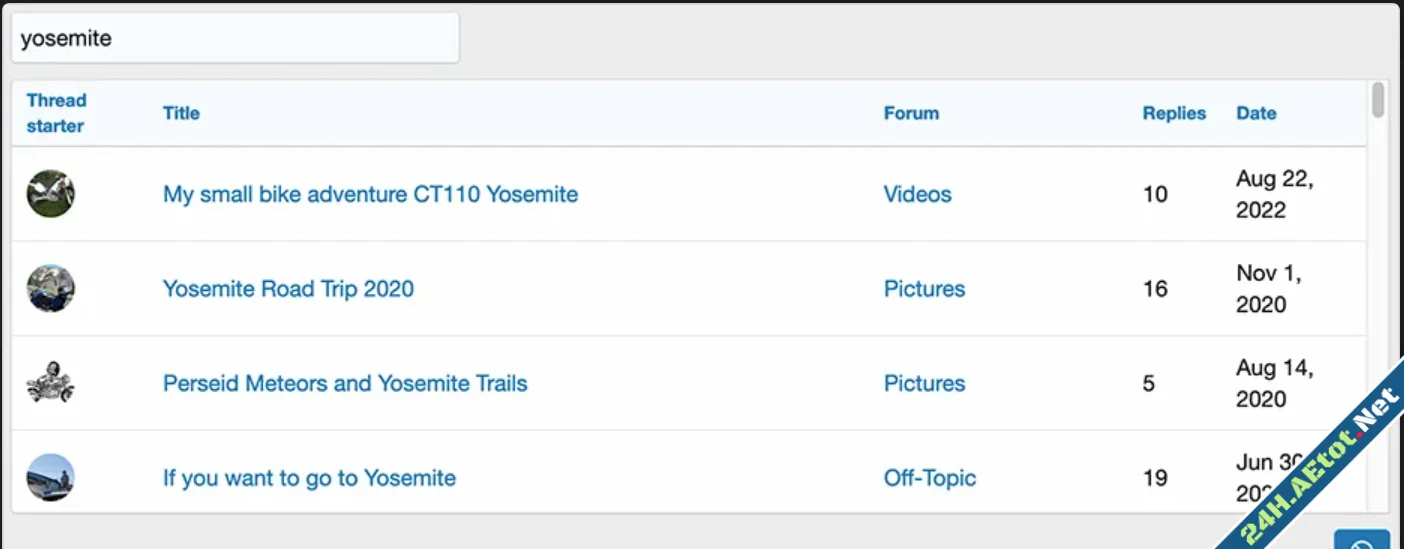Click avatar beside 'If you want to go to Yosemite'
Image resolution: width=1404 pixels, height=549 pixels.
click(51, 478)
